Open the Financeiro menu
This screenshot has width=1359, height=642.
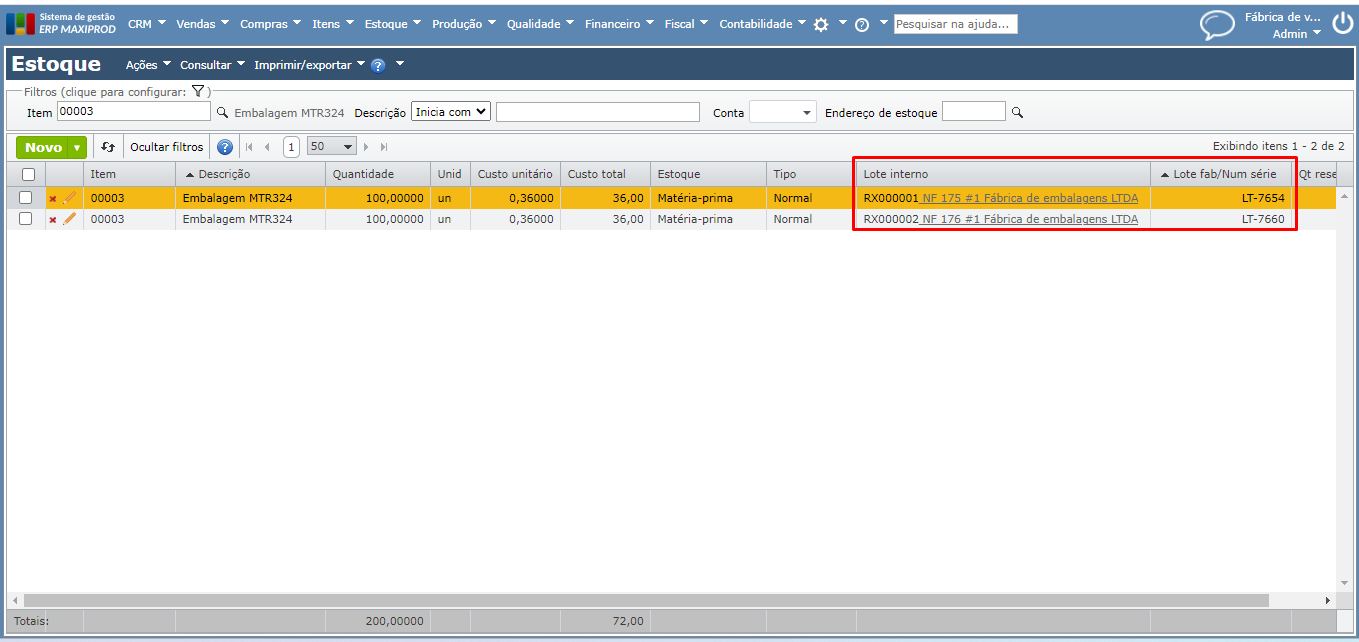point(619,24)
